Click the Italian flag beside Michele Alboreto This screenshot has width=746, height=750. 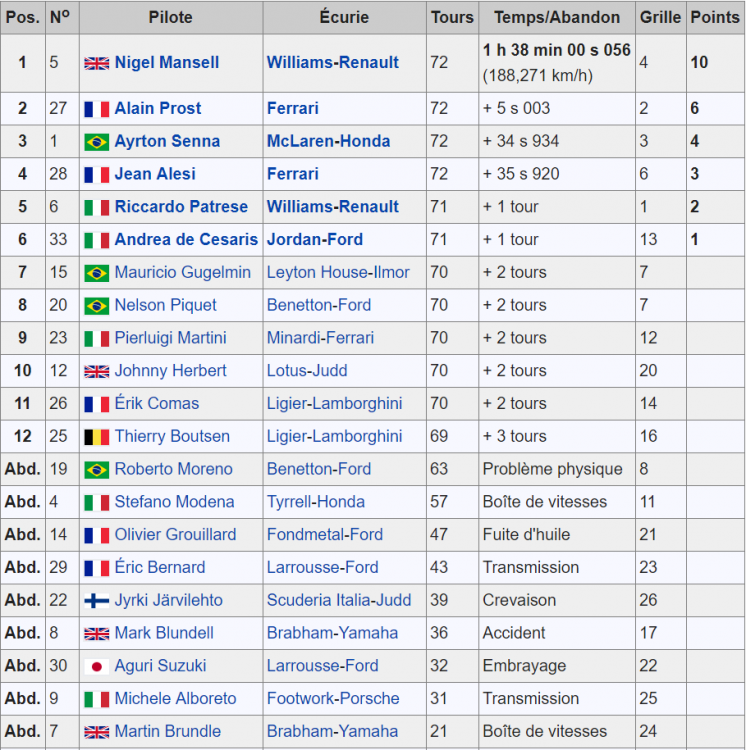(97, 699)
